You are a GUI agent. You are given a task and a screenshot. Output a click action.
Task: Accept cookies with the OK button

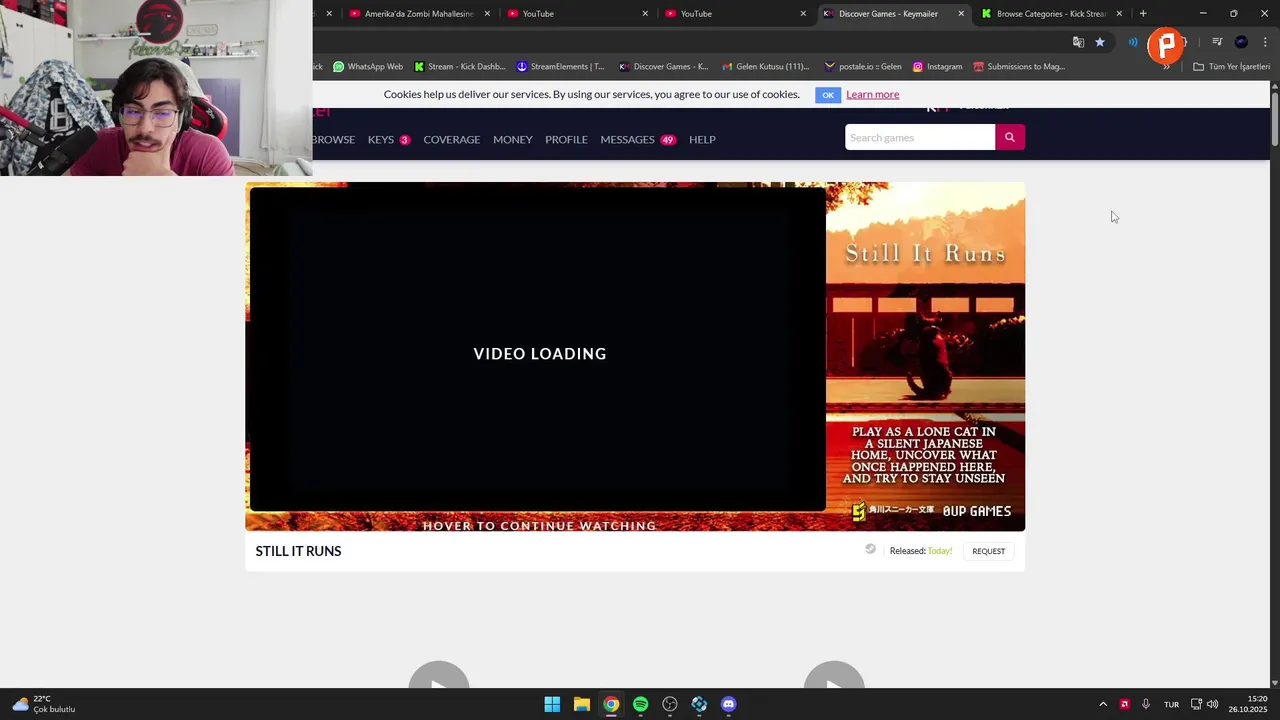pyautogui.click(x=827, y=95)
